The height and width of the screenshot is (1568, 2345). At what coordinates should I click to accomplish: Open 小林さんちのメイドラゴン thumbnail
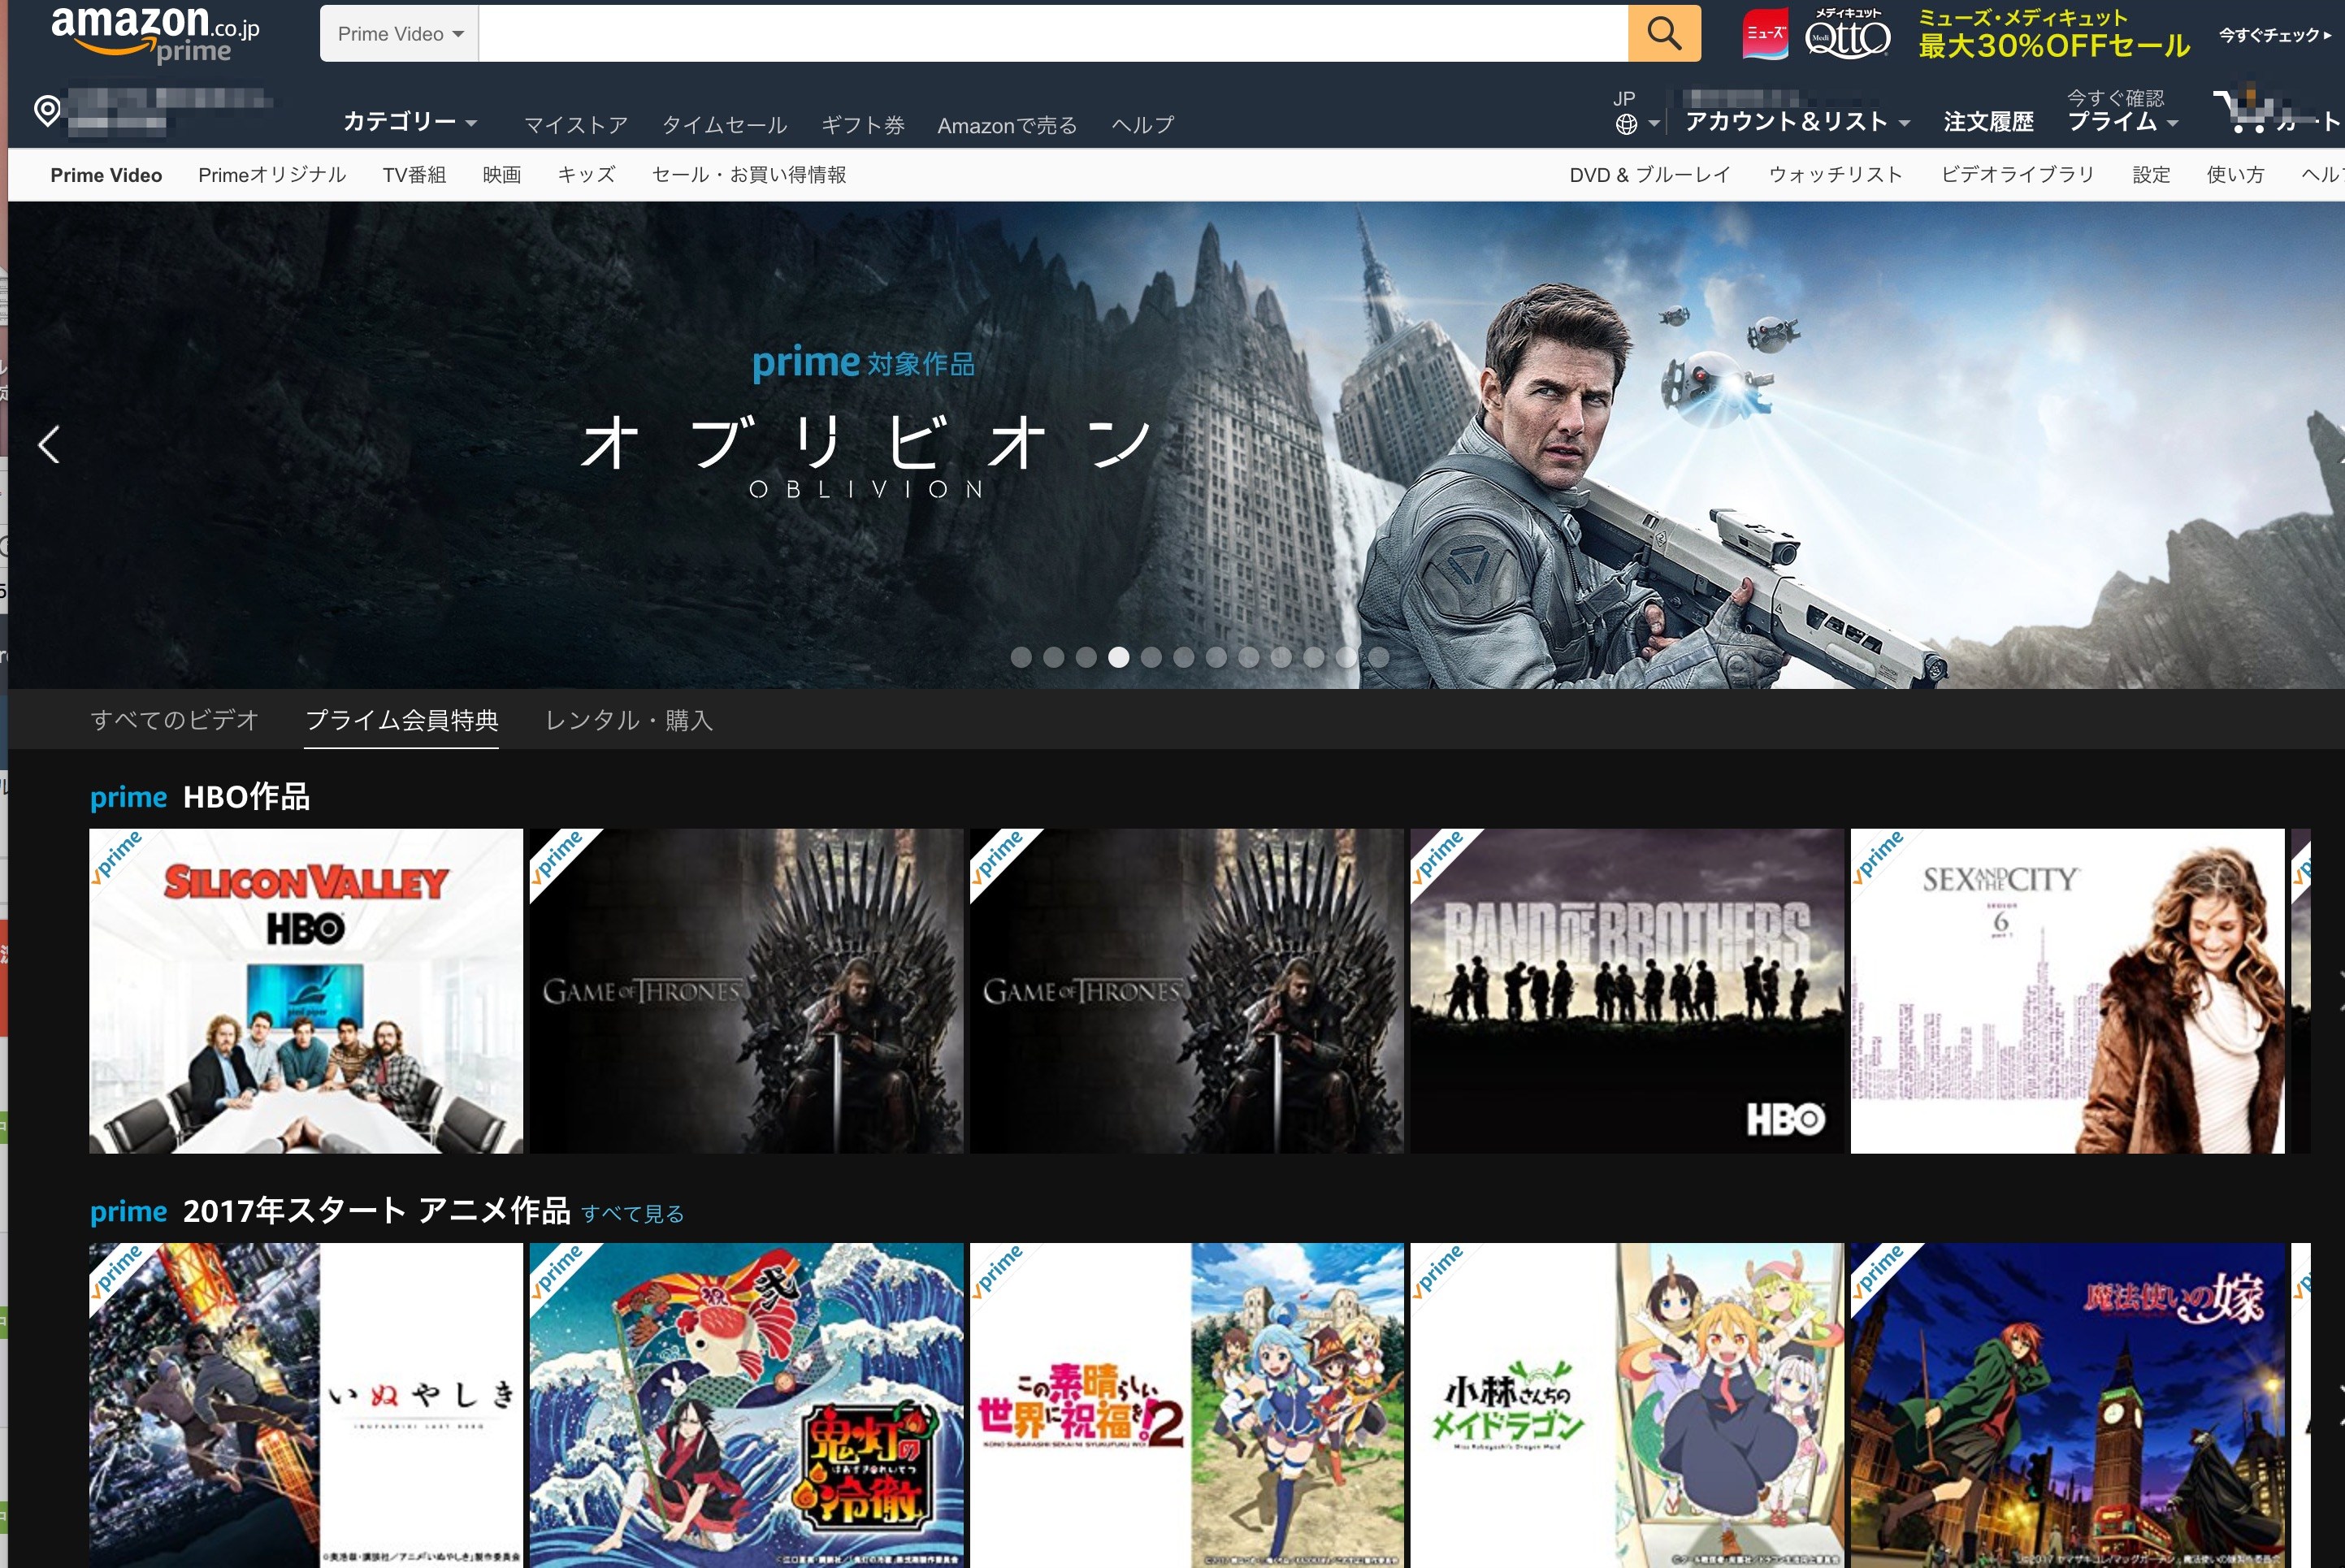pyautogui.click(x=1627, y=1405)
